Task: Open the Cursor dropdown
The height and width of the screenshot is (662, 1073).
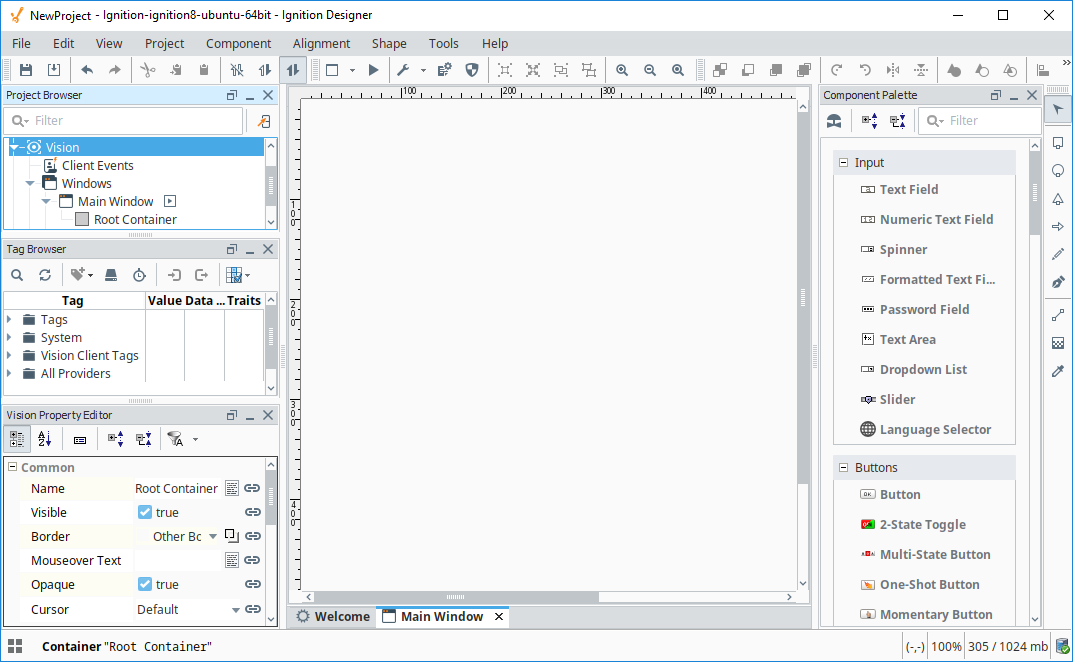Action: (x=235, y=609)
